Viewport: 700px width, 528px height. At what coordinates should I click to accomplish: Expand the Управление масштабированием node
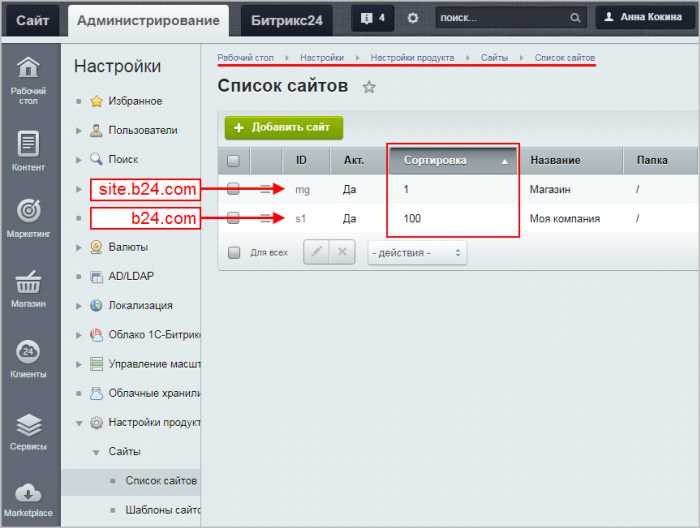click(79, 365)
